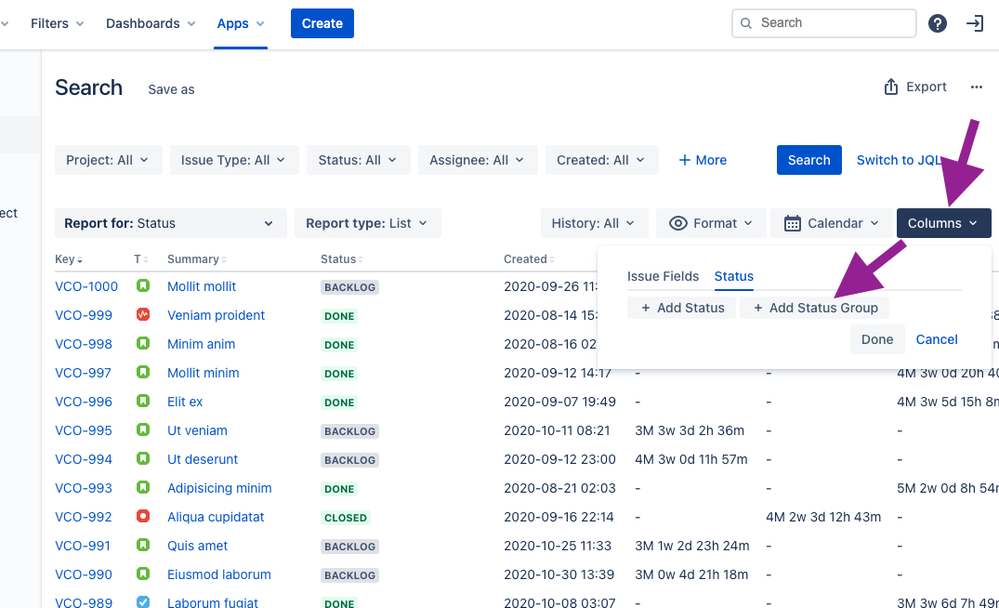Click the story icon next to VCO-1000

pyautogui.click(x=143, y=286)
